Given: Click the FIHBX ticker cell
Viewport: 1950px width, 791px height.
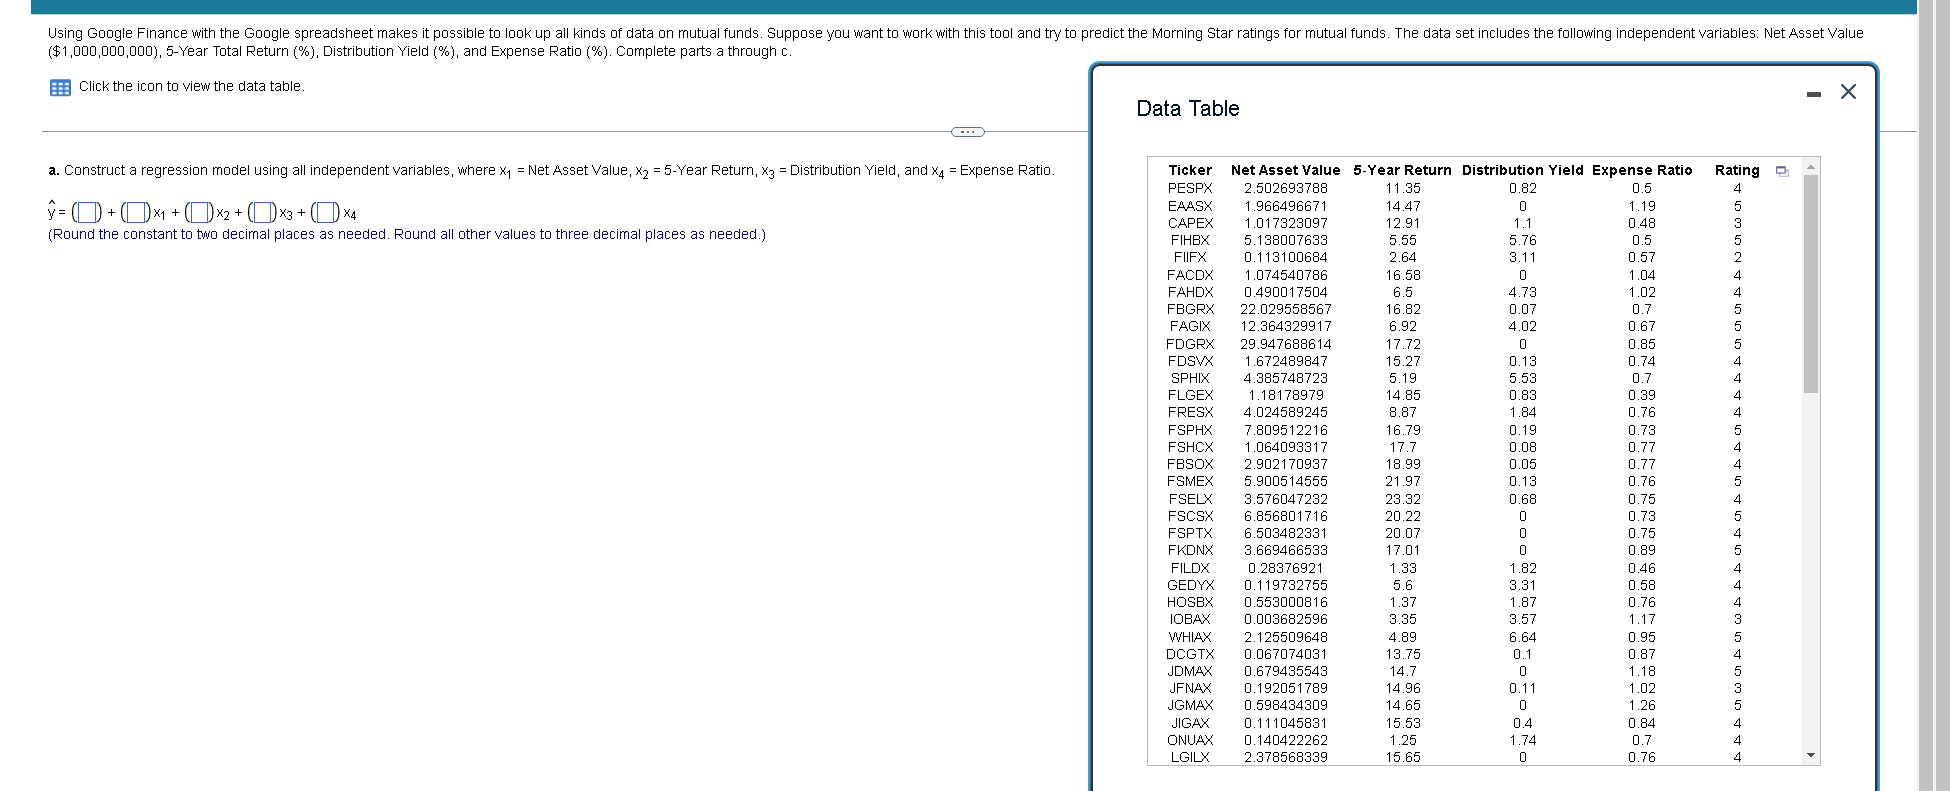Looking at the screenshot, I should click(x=1190, y=240).
